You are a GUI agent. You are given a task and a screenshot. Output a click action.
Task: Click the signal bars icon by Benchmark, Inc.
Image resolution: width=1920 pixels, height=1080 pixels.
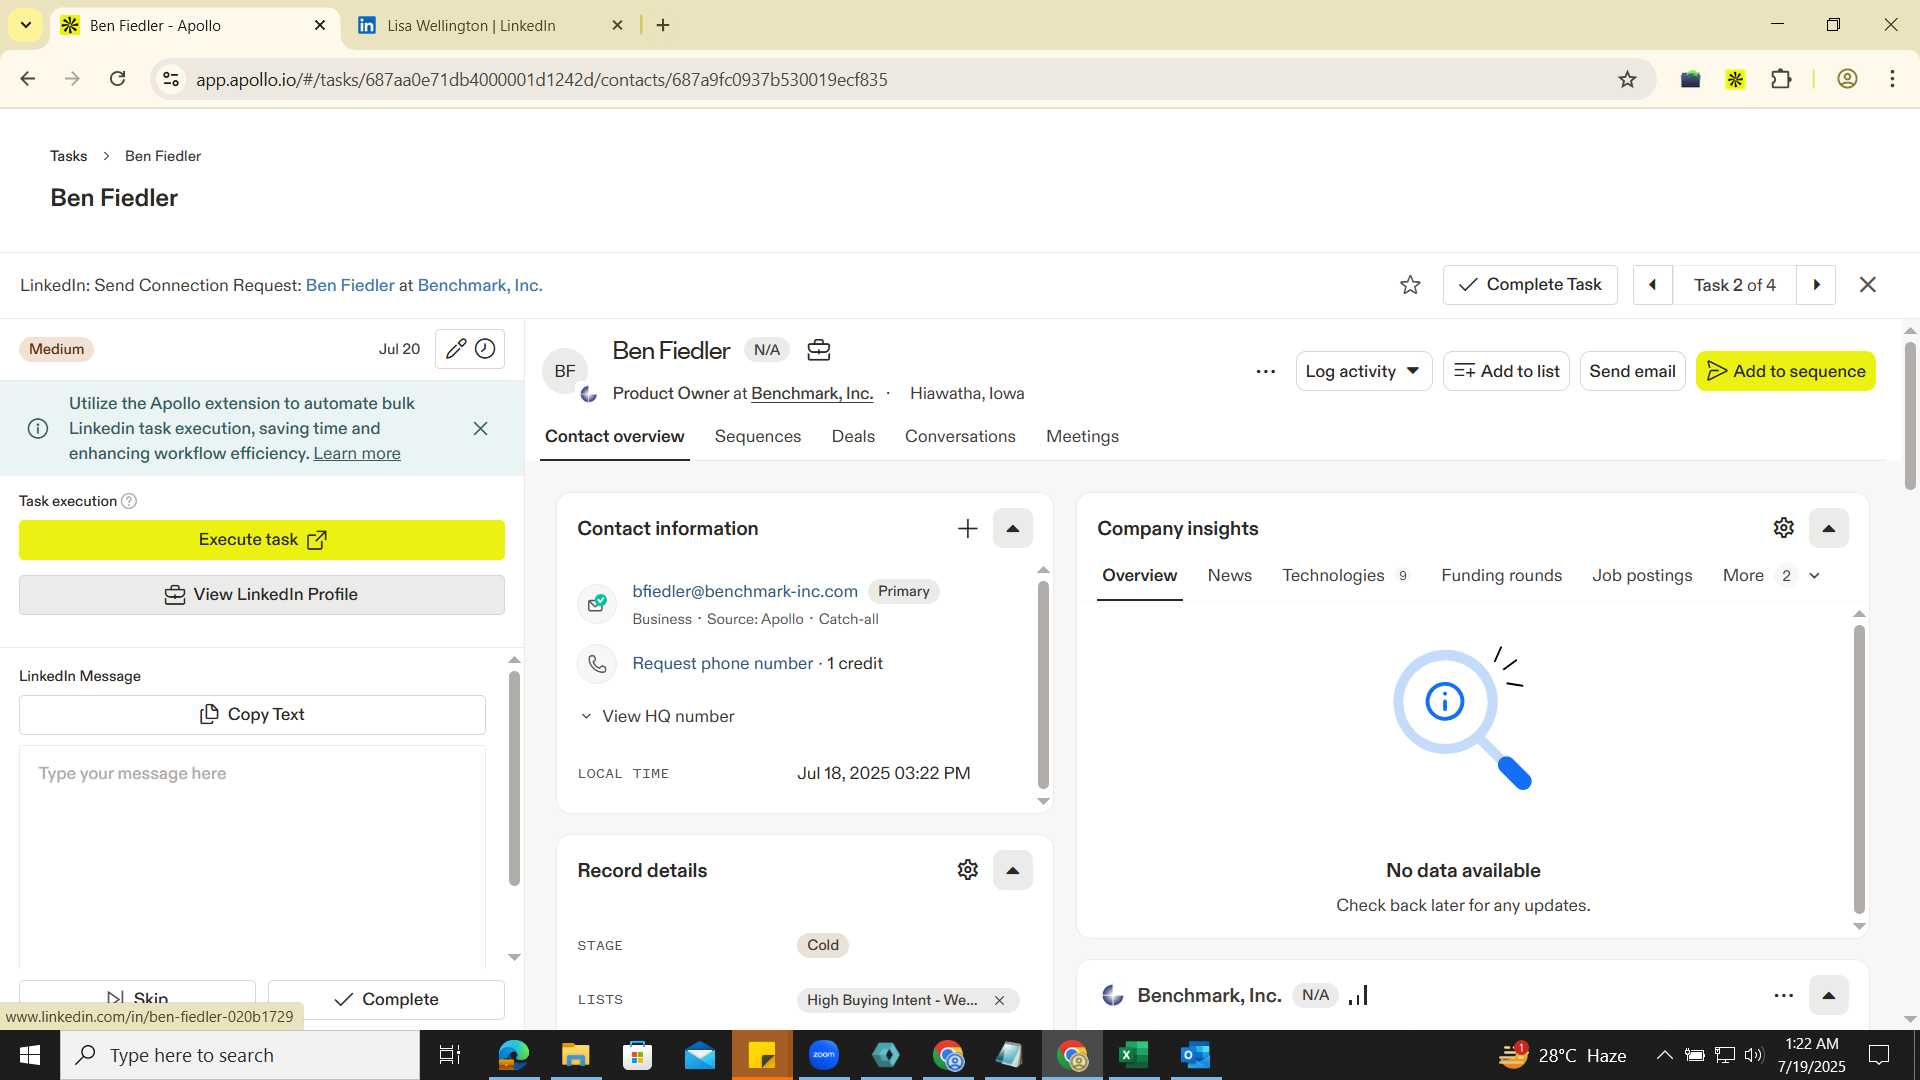1358,995
